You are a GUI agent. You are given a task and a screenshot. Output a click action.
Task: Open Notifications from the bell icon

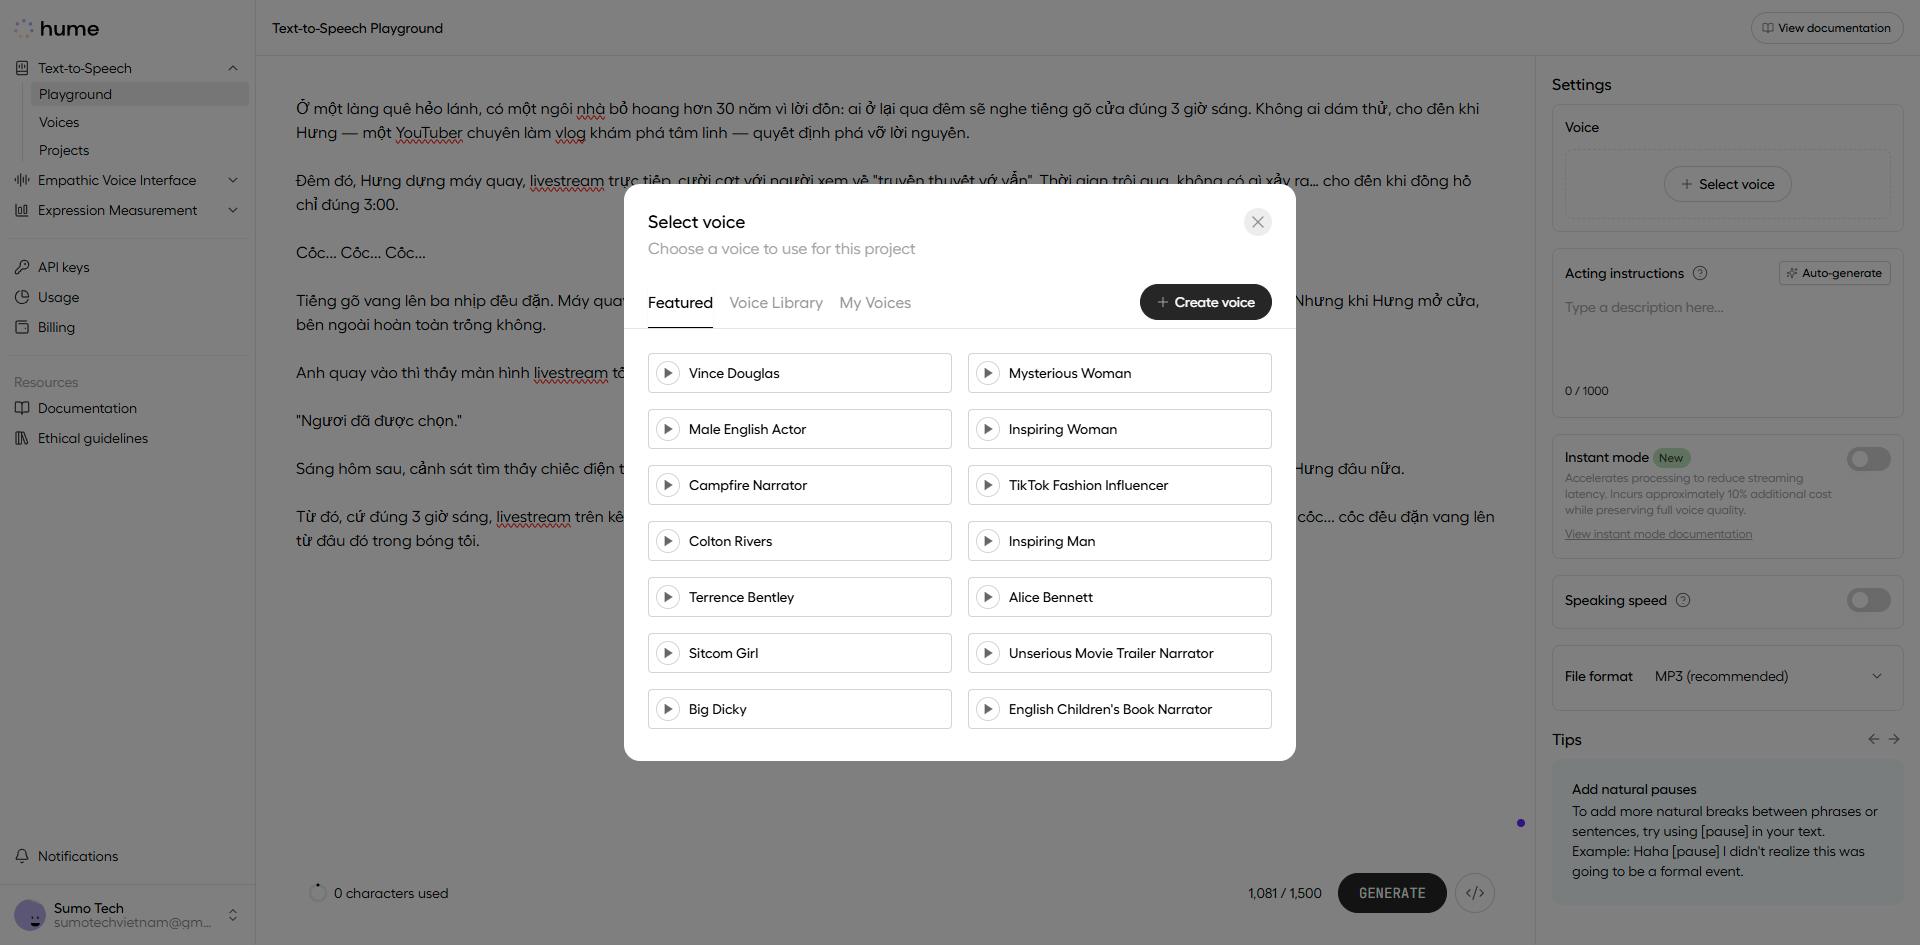[22, 856]
